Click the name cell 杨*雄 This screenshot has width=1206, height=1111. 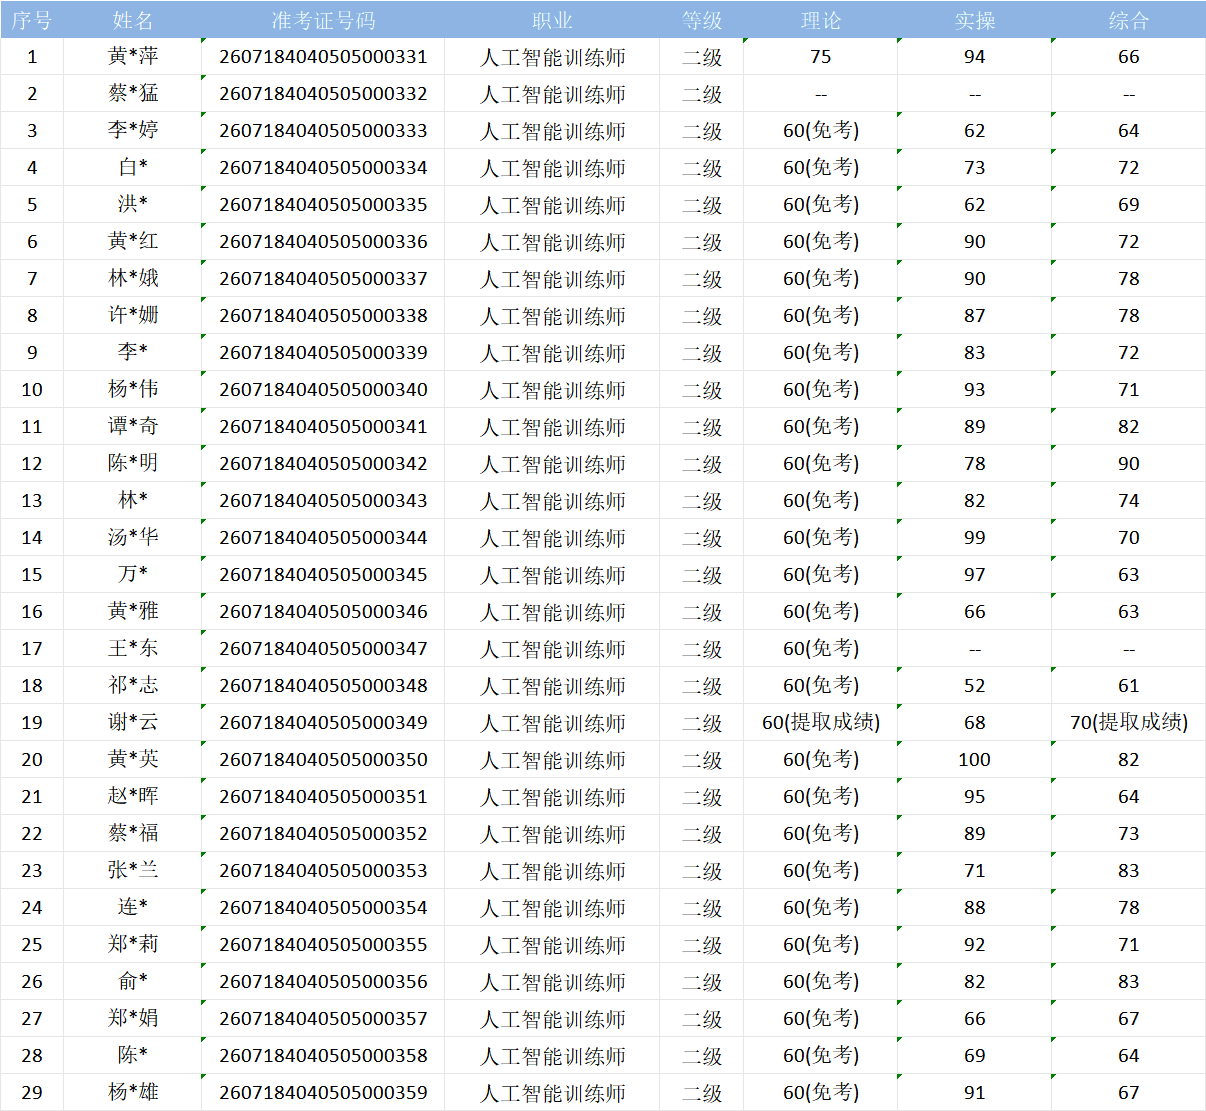pos(133,1092)
